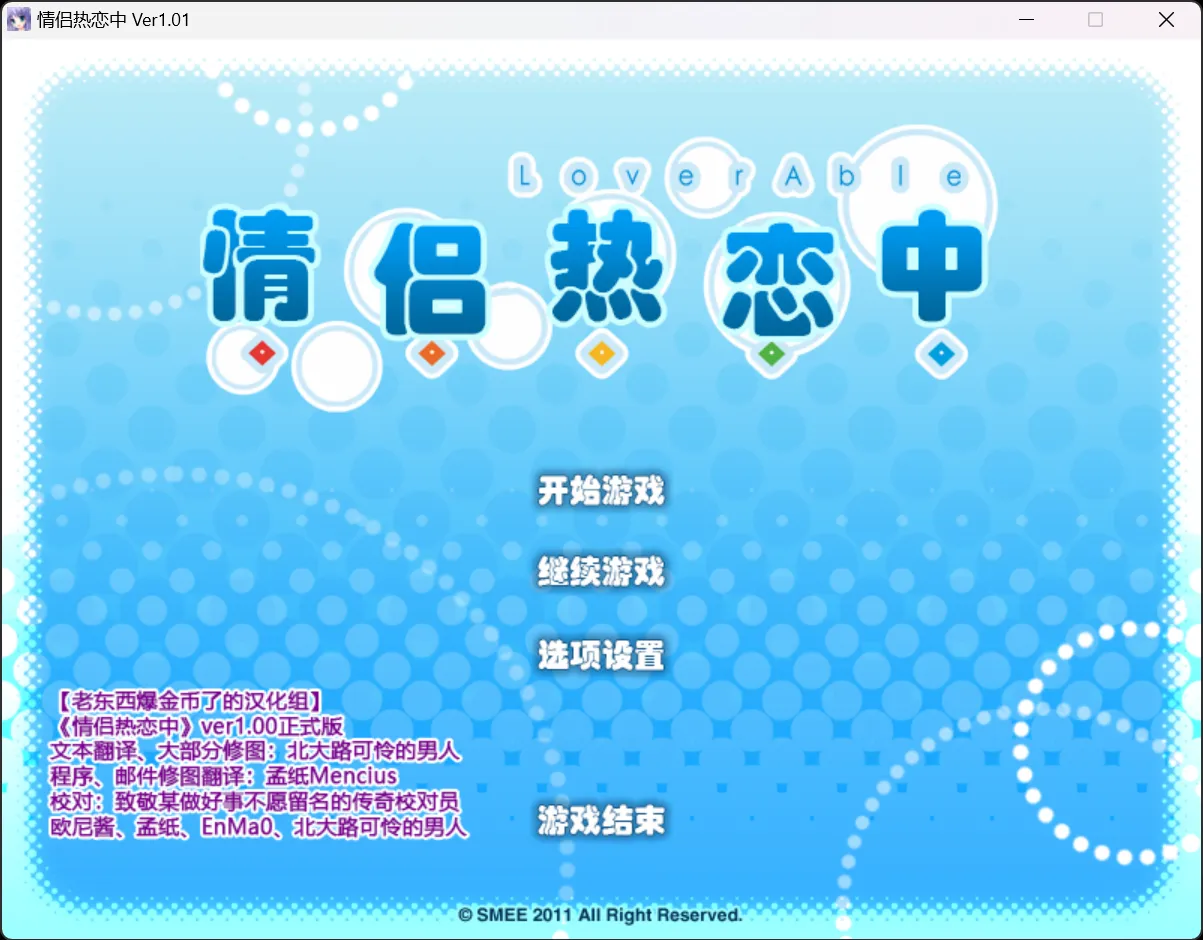Click the yellow diamond decoration
1203x940 pixels.
pyautogui.click(x=601, y=352)
